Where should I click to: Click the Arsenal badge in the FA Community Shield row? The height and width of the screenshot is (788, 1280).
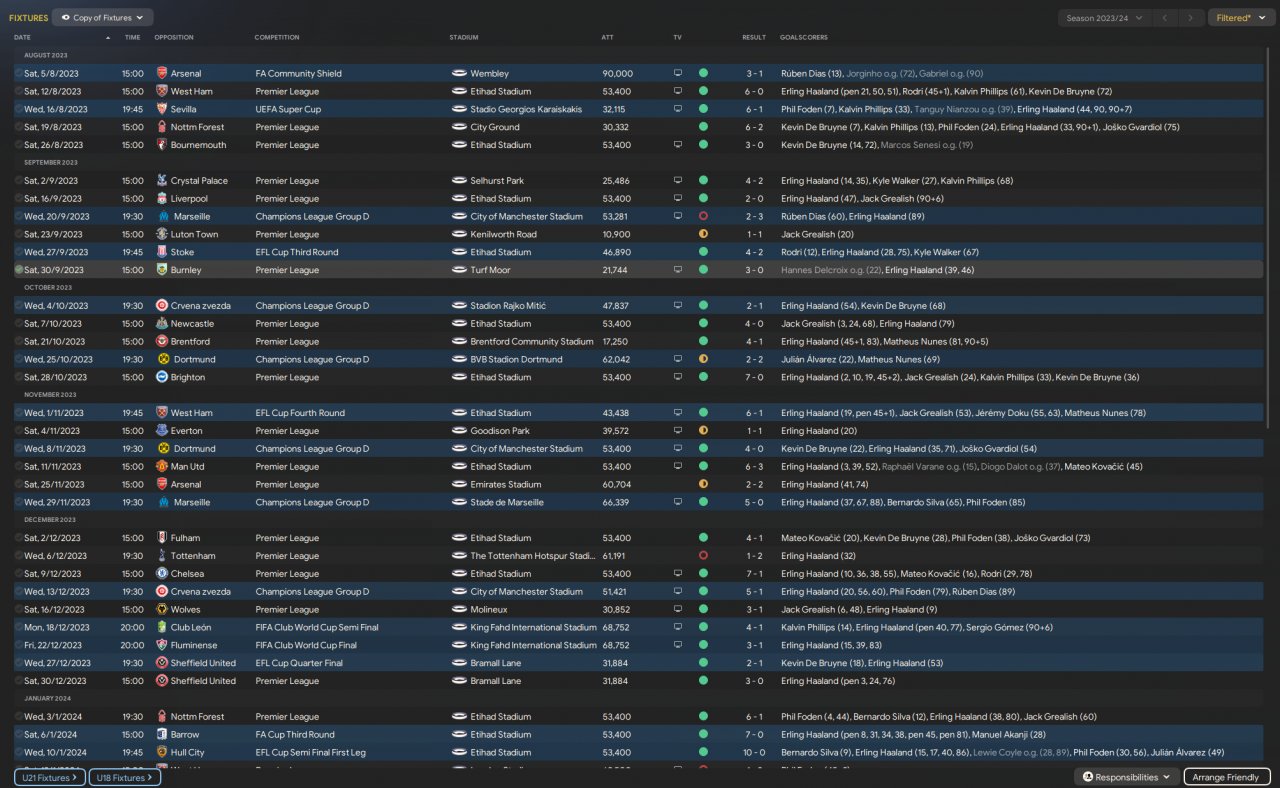[163, 73]
